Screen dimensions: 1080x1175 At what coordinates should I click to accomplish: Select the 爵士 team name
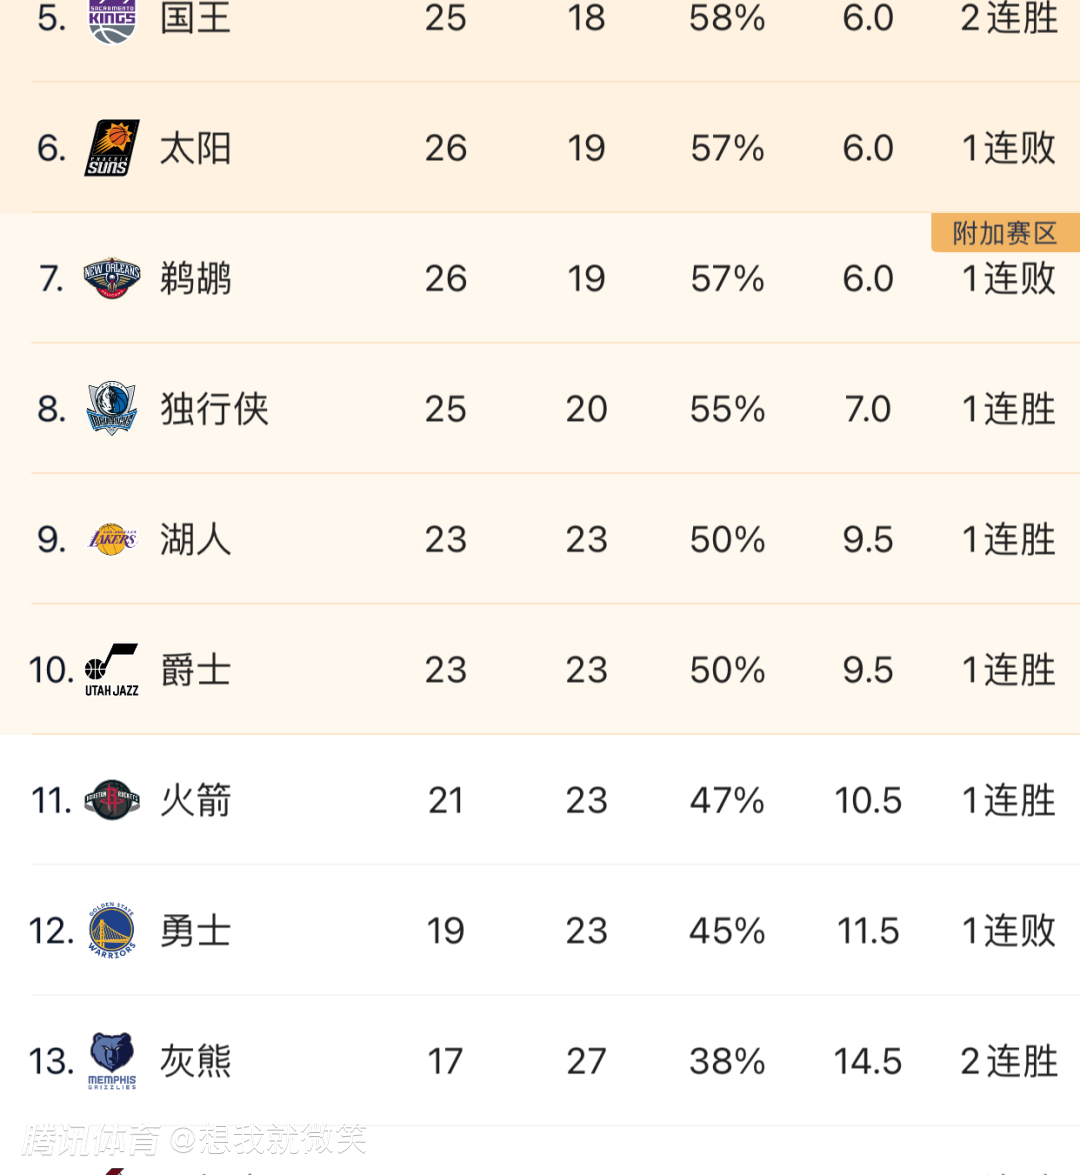pyautogui.click(x=196, y=669)
